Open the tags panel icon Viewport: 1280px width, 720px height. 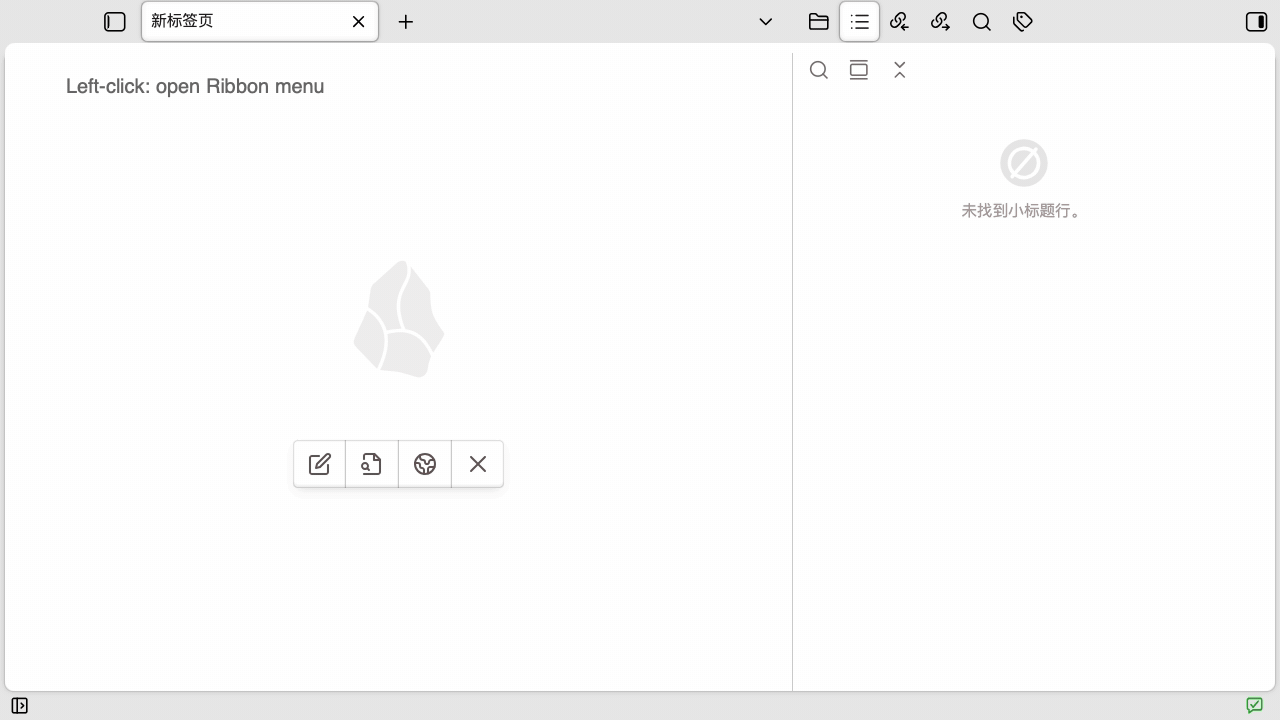pos(1023,21)
